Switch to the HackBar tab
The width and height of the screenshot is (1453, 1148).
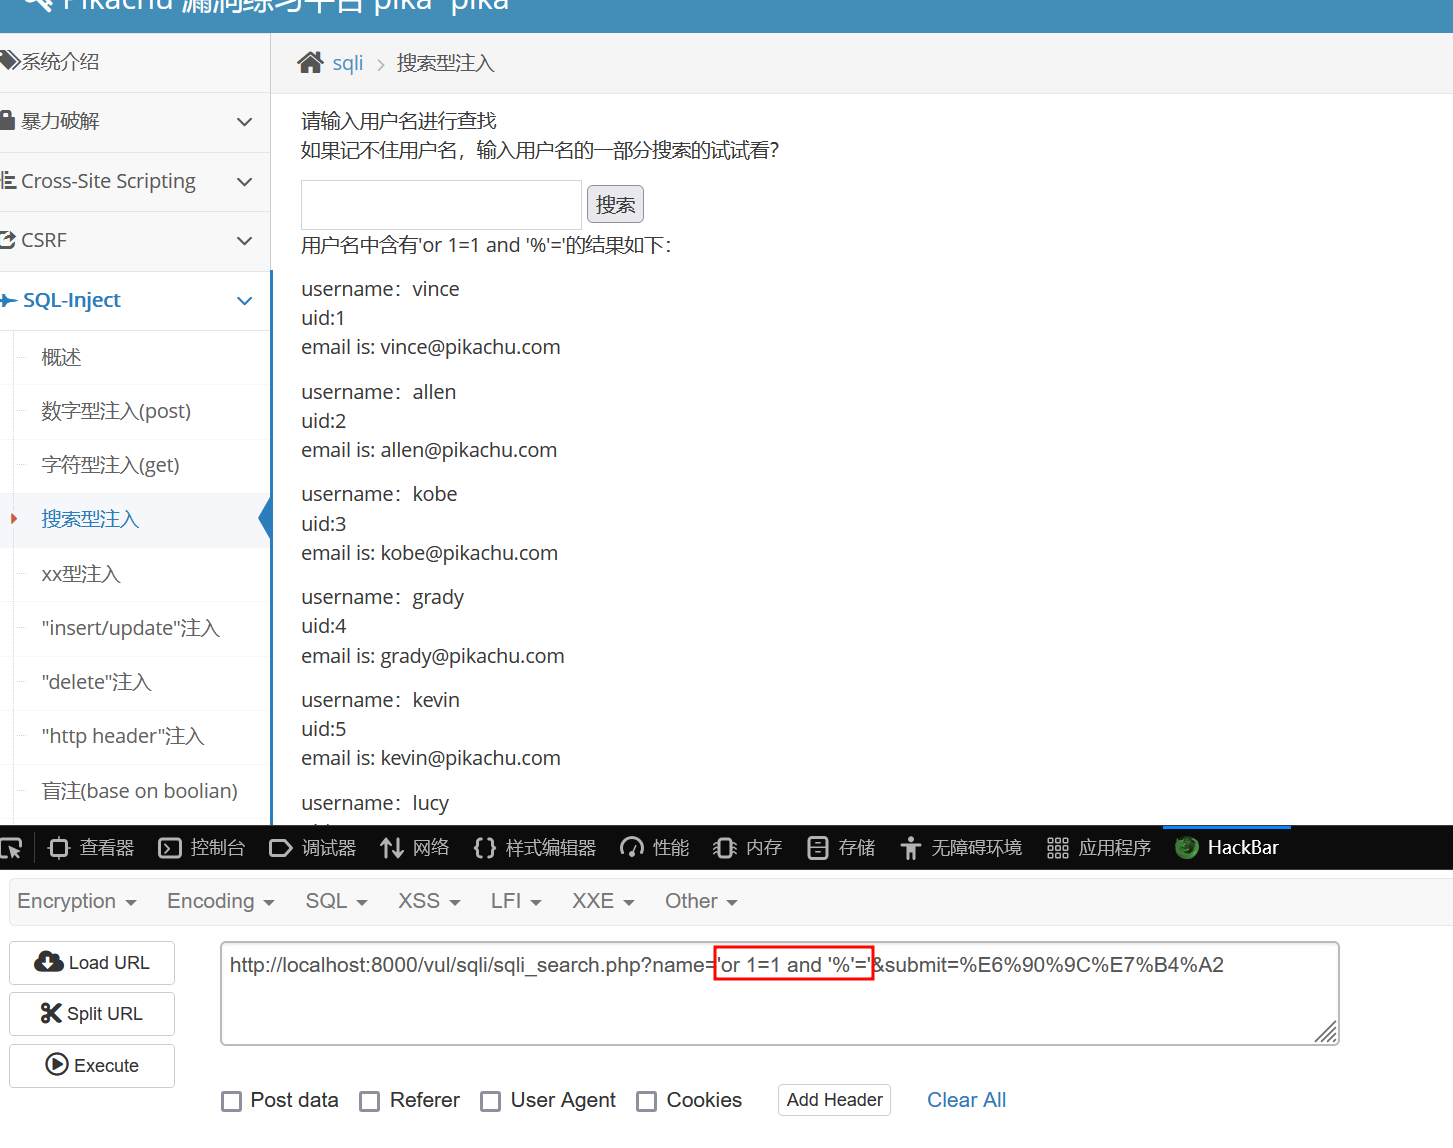(x=1227, y=848)
